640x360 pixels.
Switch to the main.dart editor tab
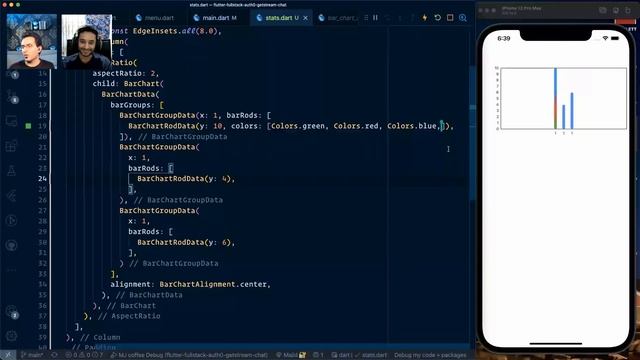(x=215, y=18)
